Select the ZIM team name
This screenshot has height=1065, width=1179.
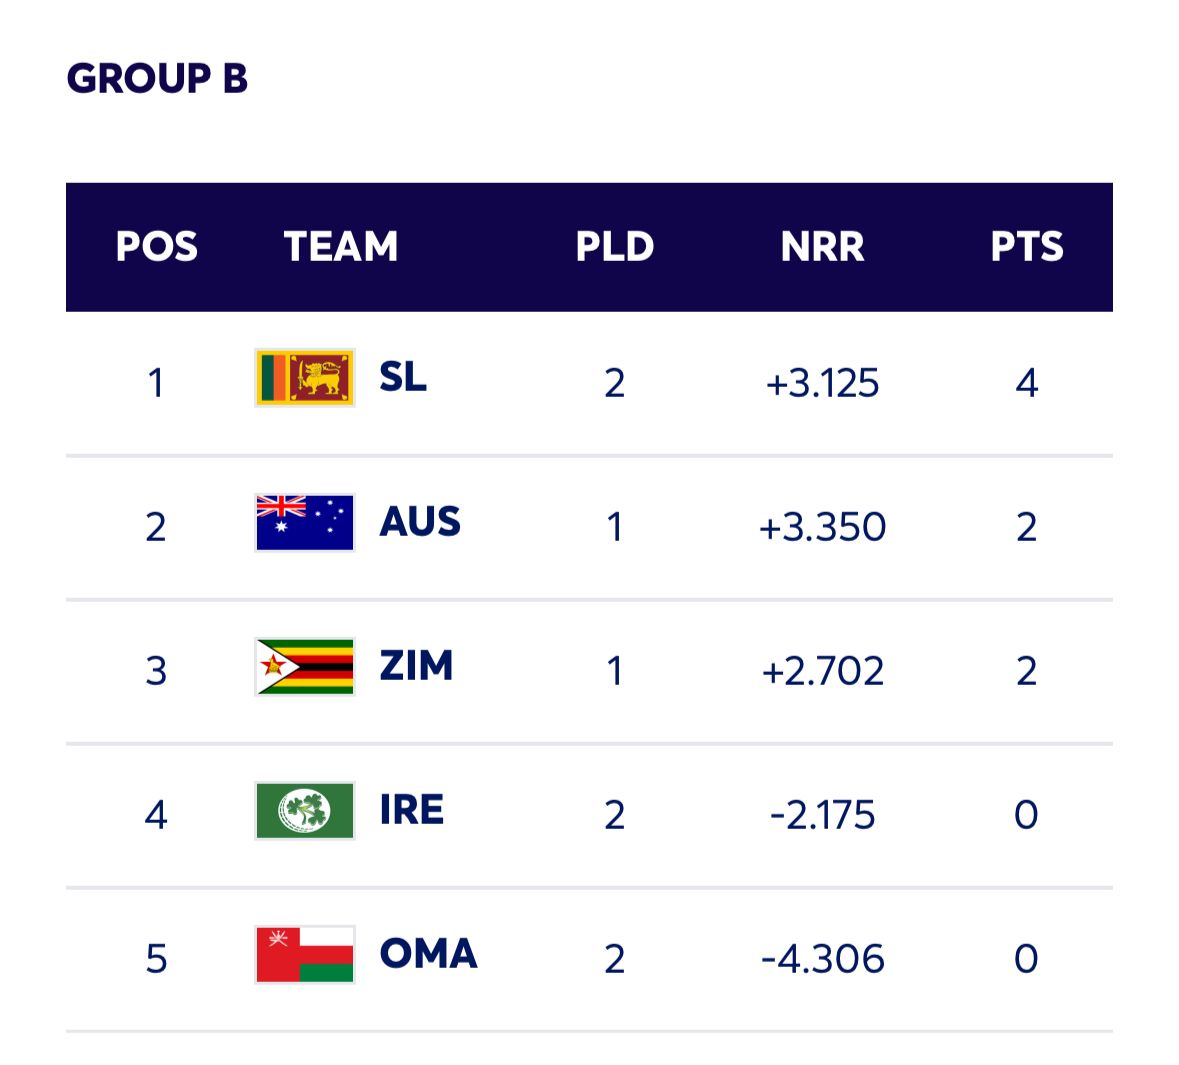tap(416, 667)
